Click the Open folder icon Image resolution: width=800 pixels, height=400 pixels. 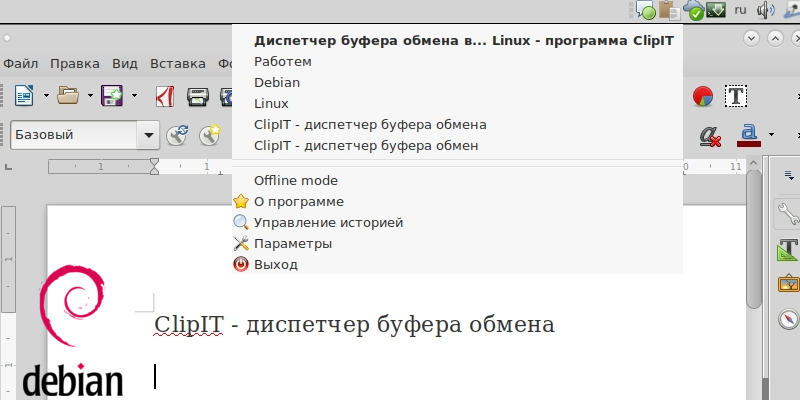click(68, 95)
